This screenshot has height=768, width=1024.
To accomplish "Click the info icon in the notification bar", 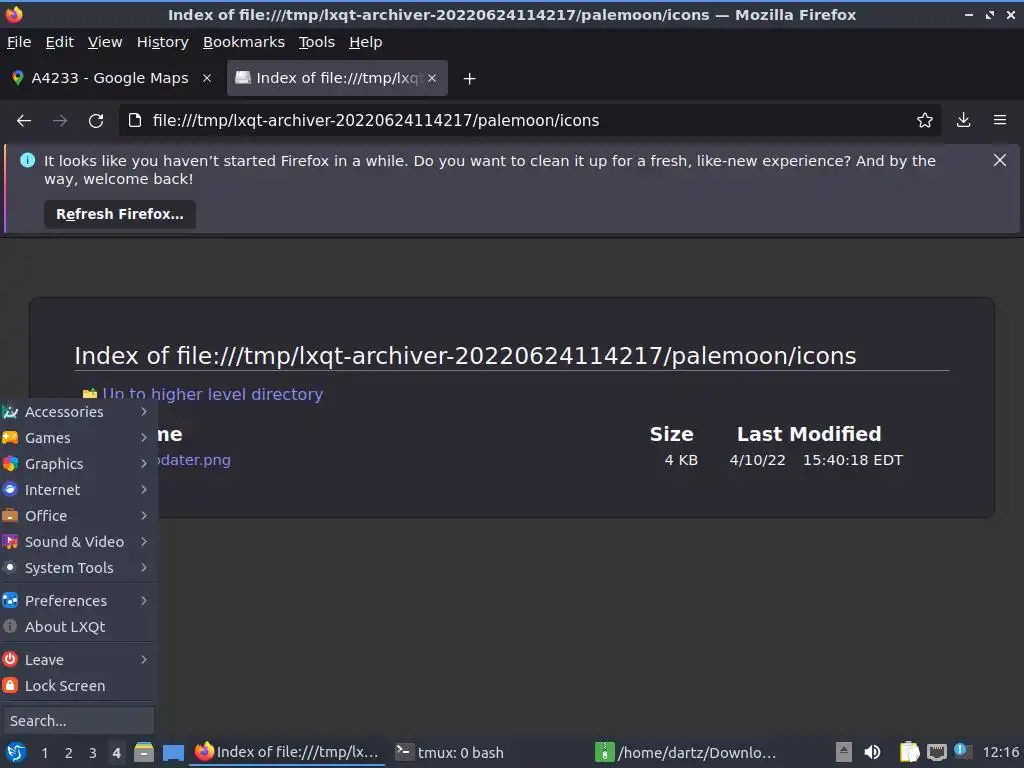I will coord(27,160).
